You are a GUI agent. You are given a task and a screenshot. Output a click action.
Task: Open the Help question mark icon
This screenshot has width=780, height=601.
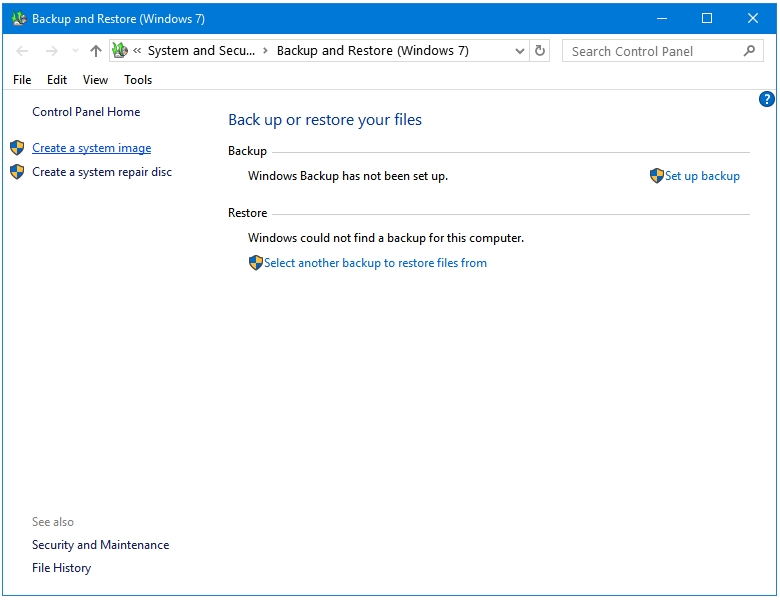coord(766,99)
